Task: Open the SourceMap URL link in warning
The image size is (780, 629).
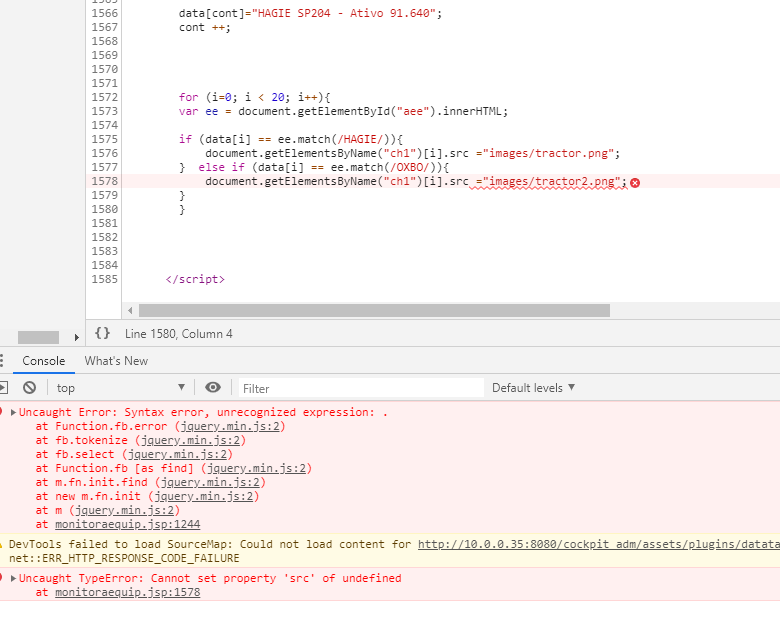Action: tap(598, 544)
